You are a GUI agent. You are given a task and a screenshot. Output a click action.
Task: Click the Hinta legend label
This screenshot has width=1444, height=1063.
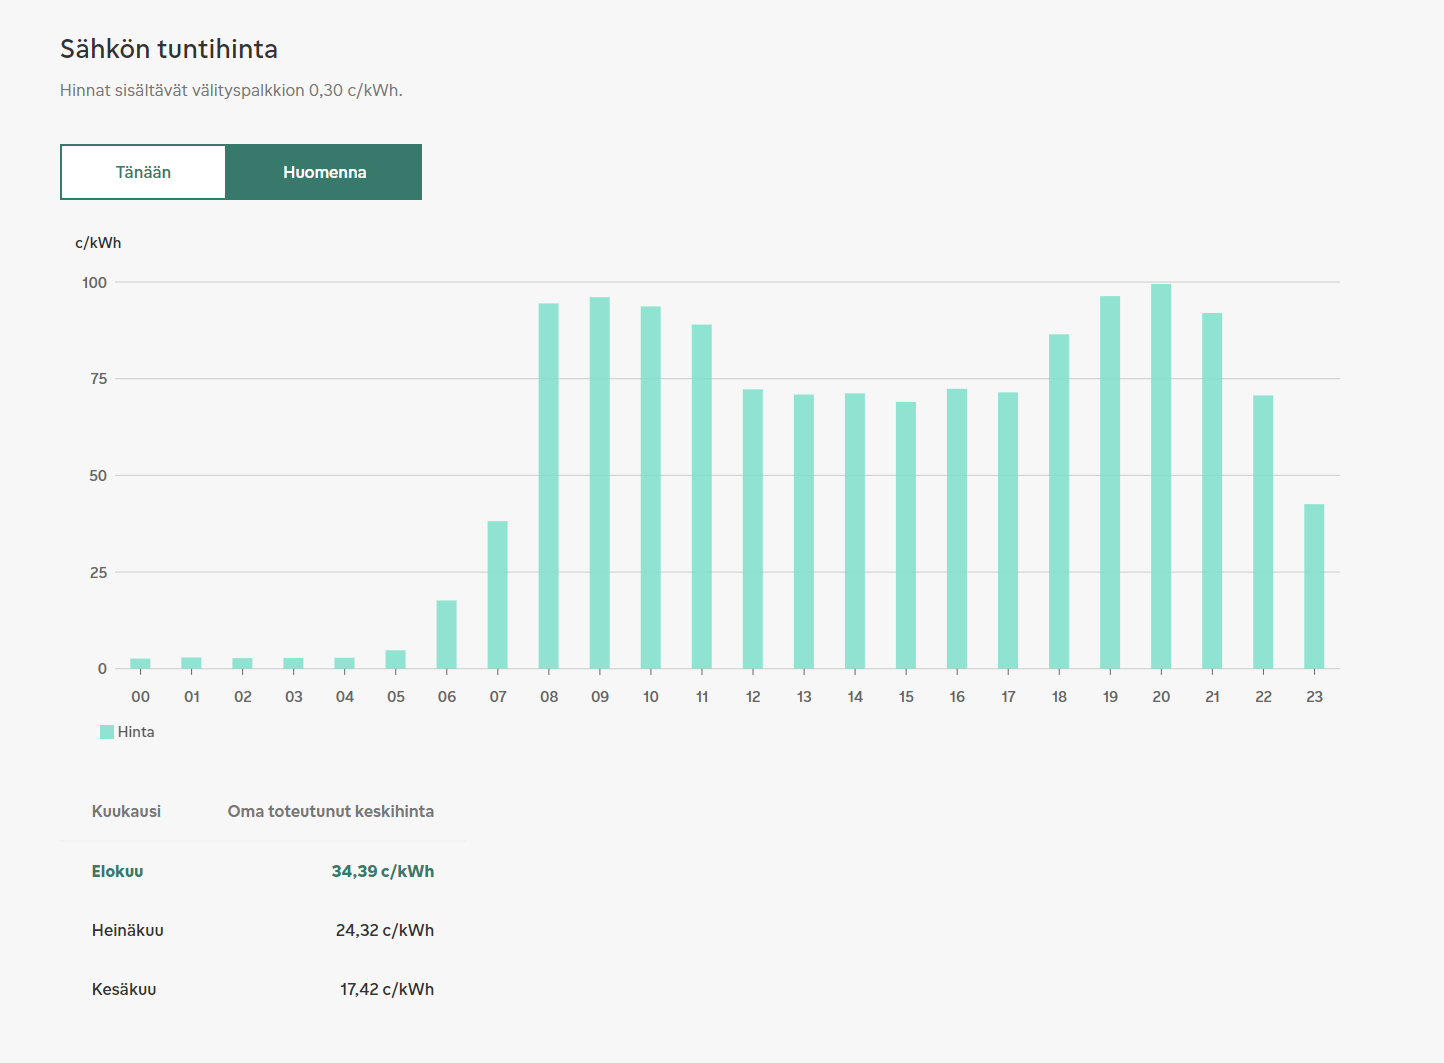[x=136, y=732]
